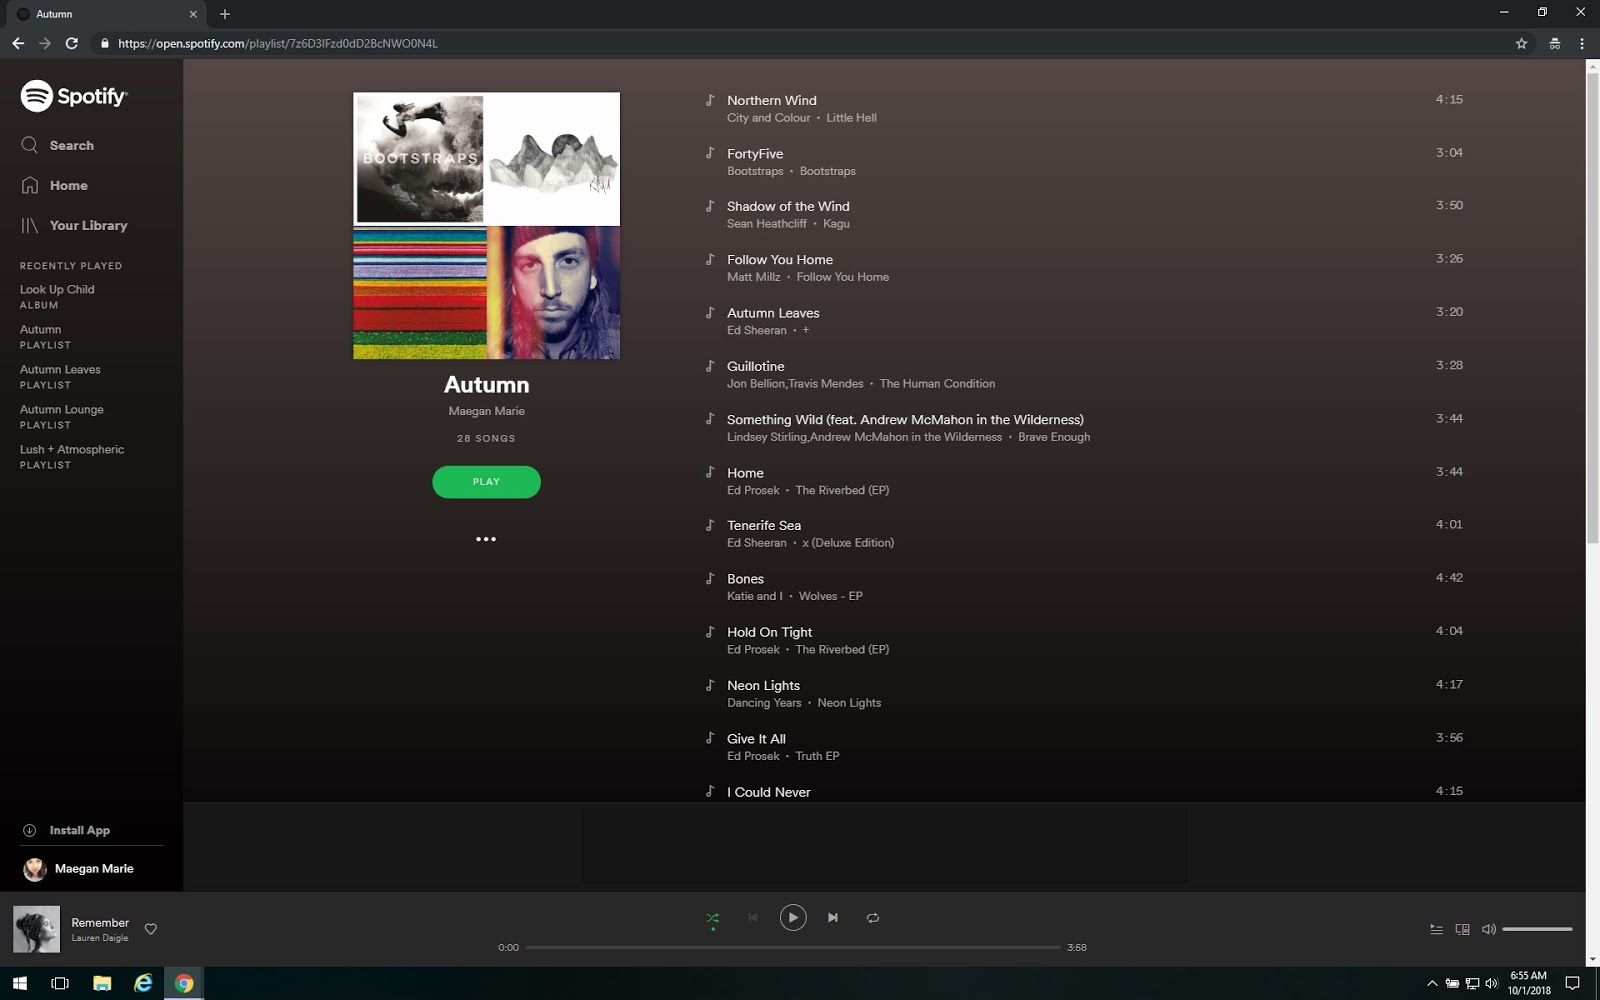1600x1000 pixels.
Task: Click the browser address bar URL
Action: (278, 43)
